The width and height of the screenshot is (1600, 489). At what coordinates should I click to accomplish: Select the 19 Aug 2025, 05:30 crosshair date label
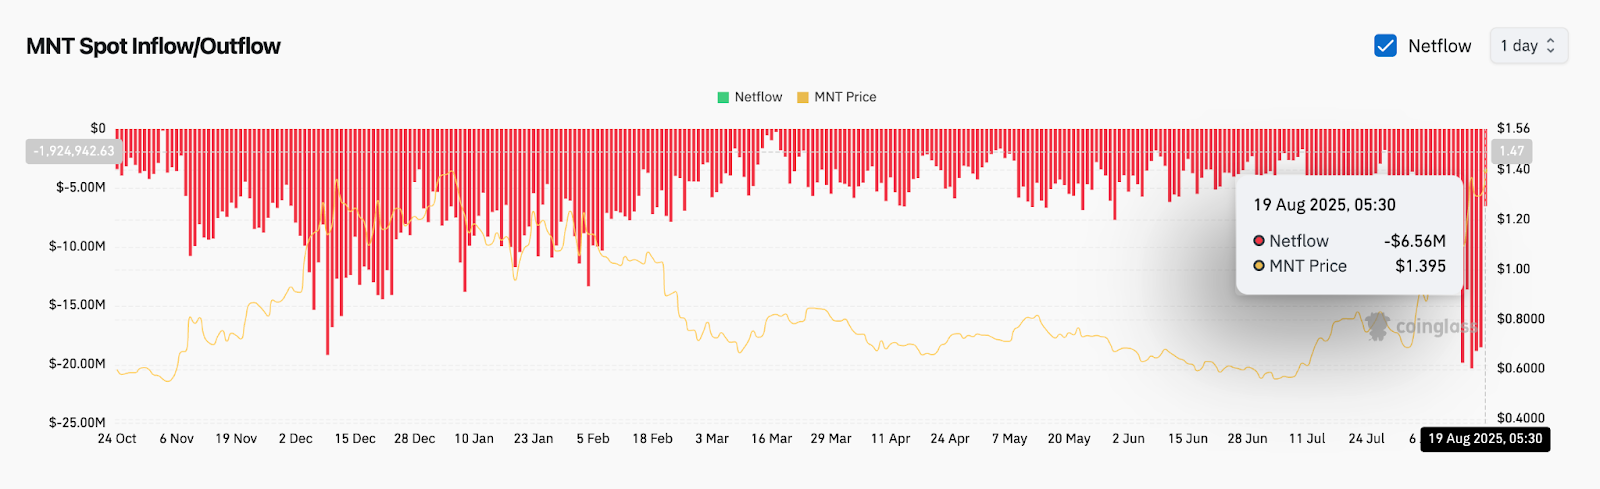tap(1485, 439)
